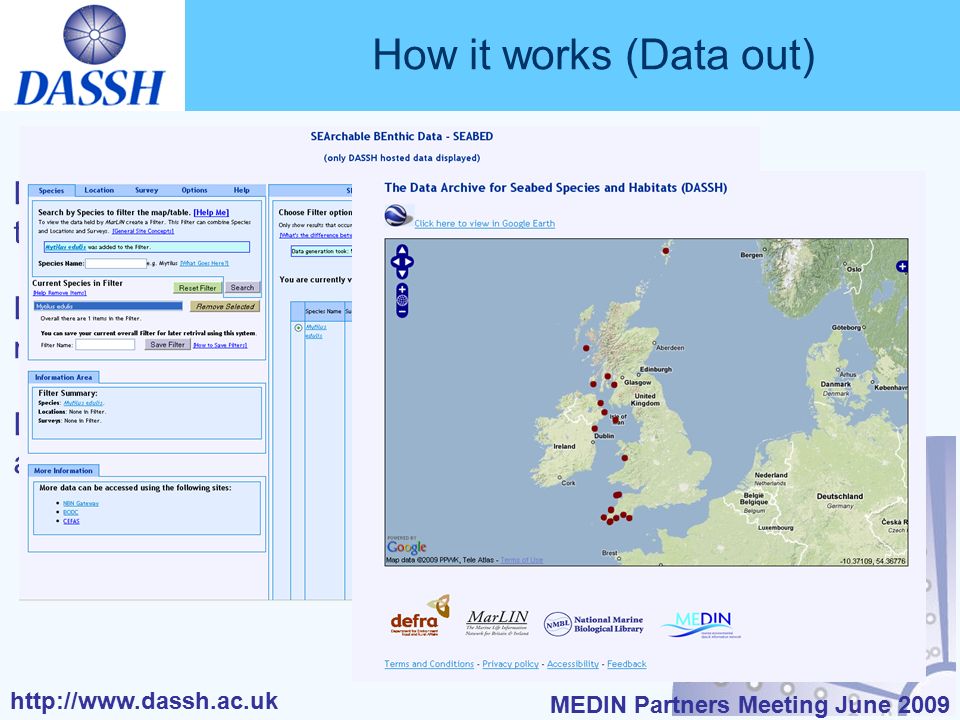Select Mytilus edulis in the filter list

pyautogui.click(x=108, y=306)
